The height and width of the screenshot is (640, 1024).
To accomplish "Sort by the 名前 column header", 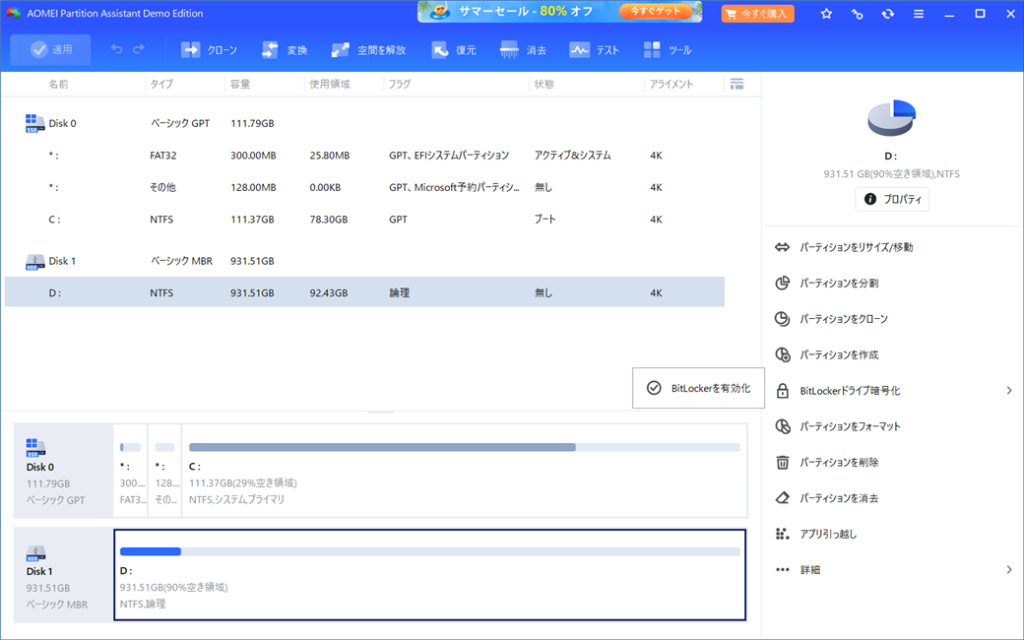I will tap(58, 84).
